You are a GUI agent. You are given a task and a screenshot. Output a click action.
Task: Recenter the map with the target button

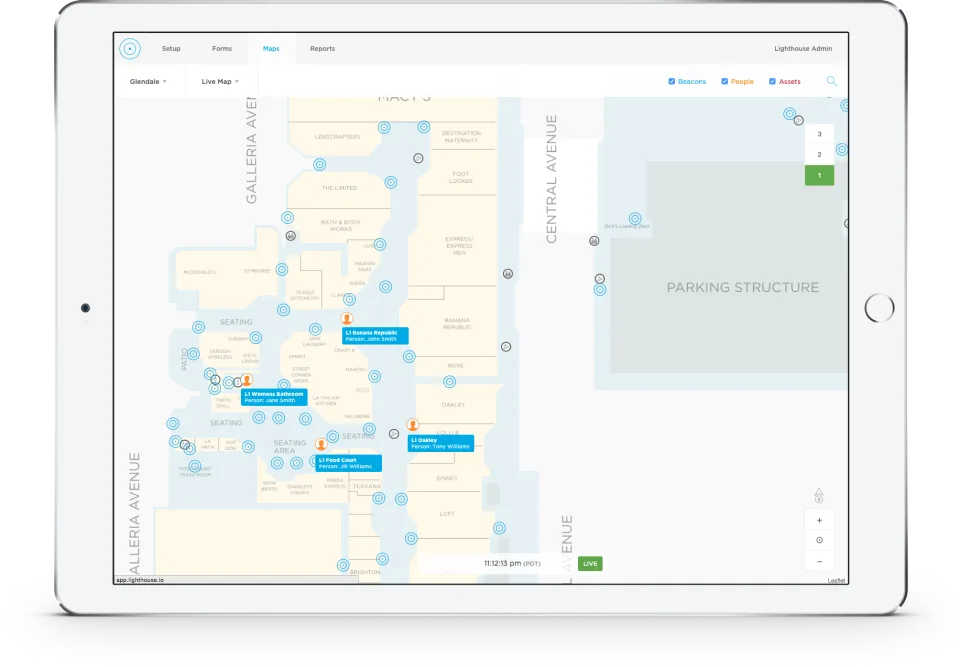click(819, 540)
